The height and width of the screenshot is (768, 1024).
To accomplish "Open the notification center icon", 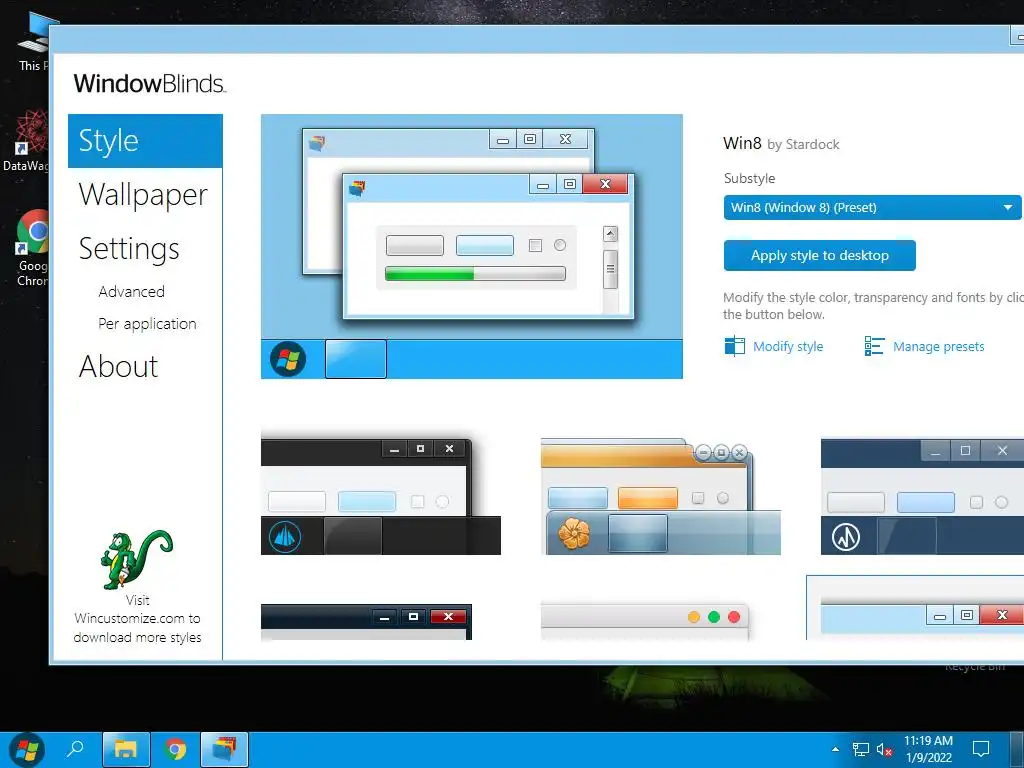I will 981,749.
